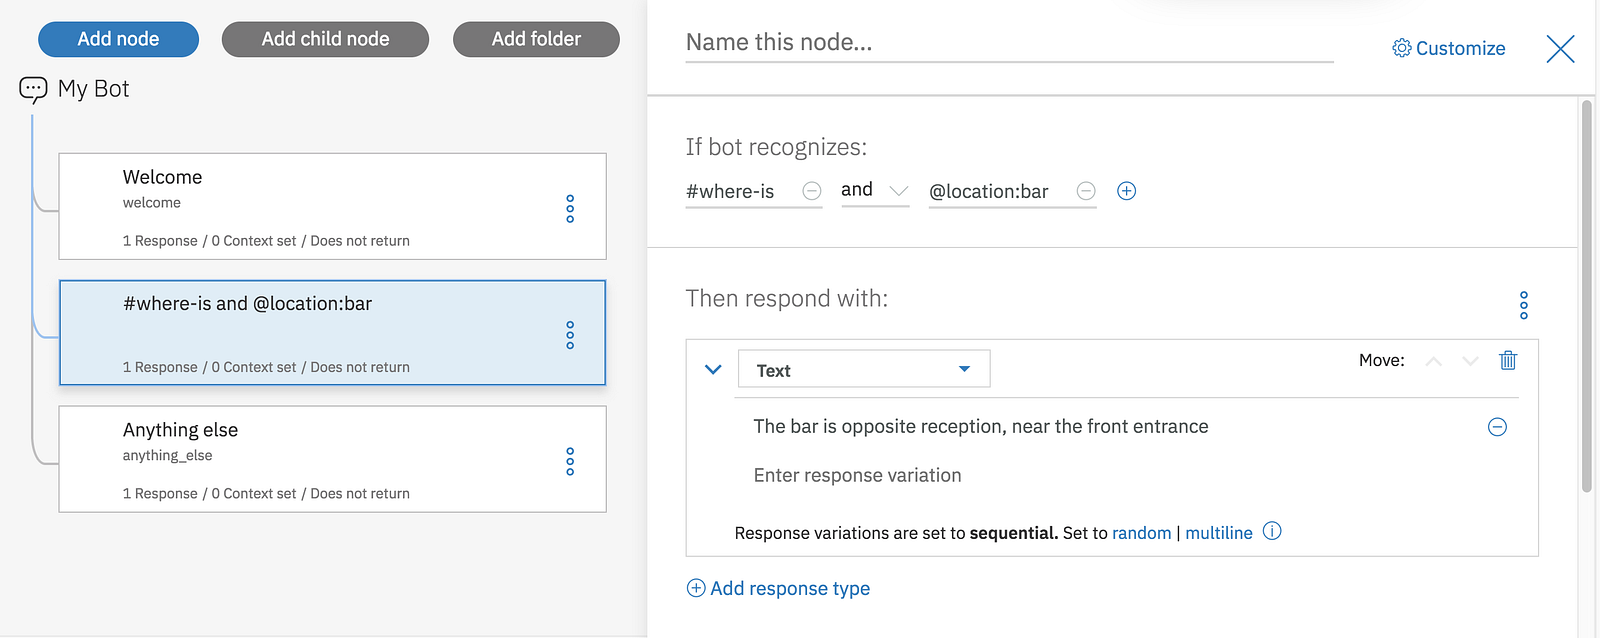
Task: Open response section three-dot options menu
Action: click(1523, 305)
